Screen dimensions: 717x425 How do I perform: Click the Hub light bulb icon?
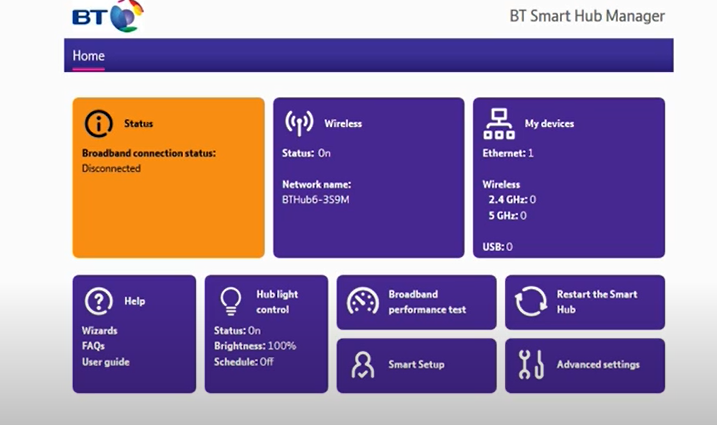[x=231, y=300]
